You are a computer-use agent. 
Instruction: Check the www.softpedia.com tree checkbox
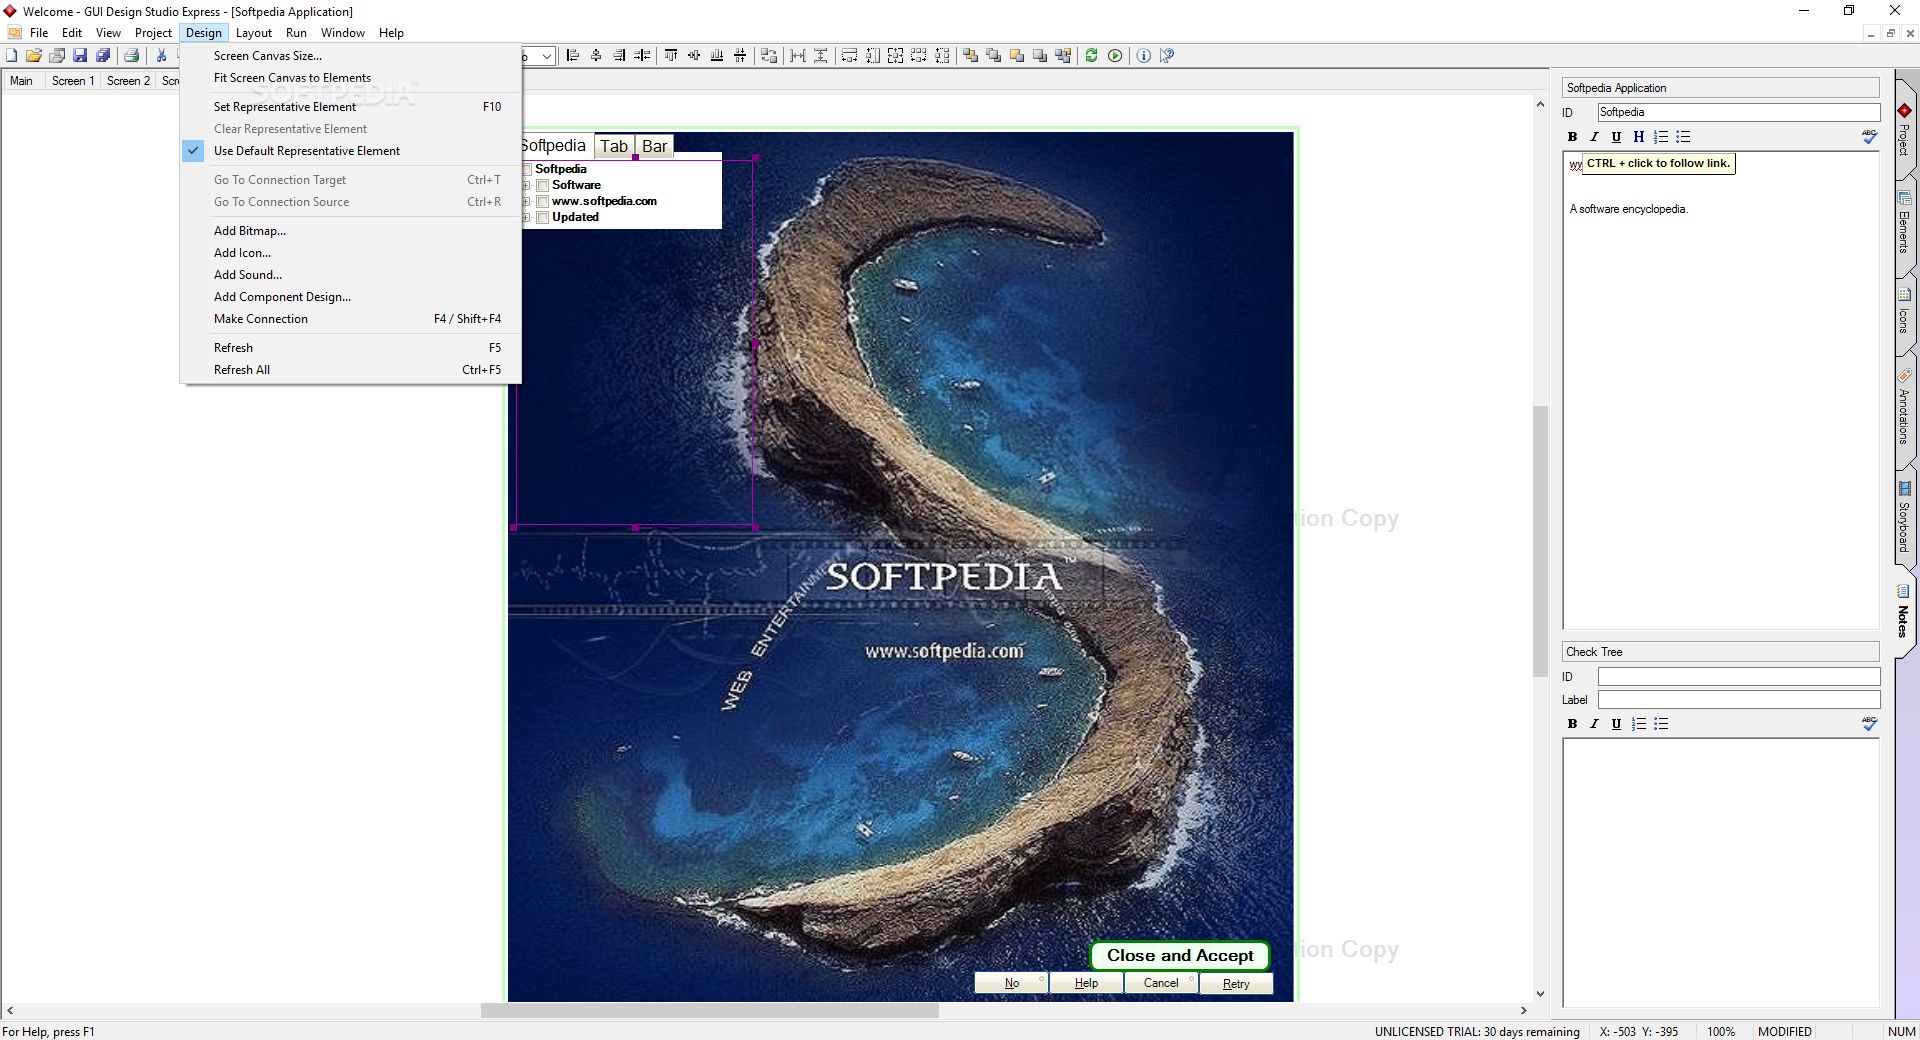click(543, 201)
